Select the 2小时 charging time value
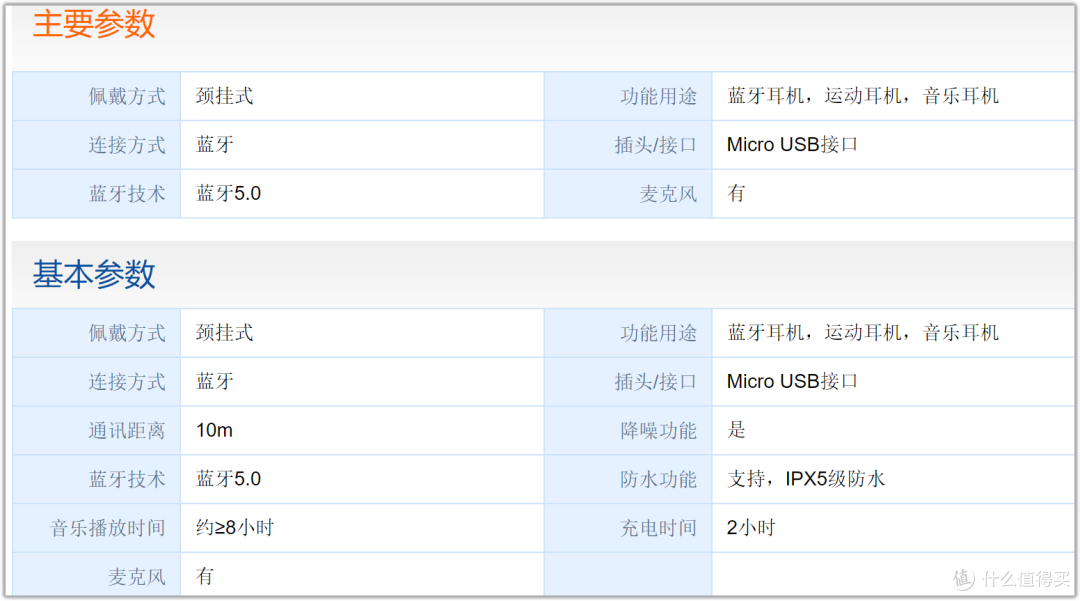The height and width of the screenshot is (601, 1080). pos(751,527)
